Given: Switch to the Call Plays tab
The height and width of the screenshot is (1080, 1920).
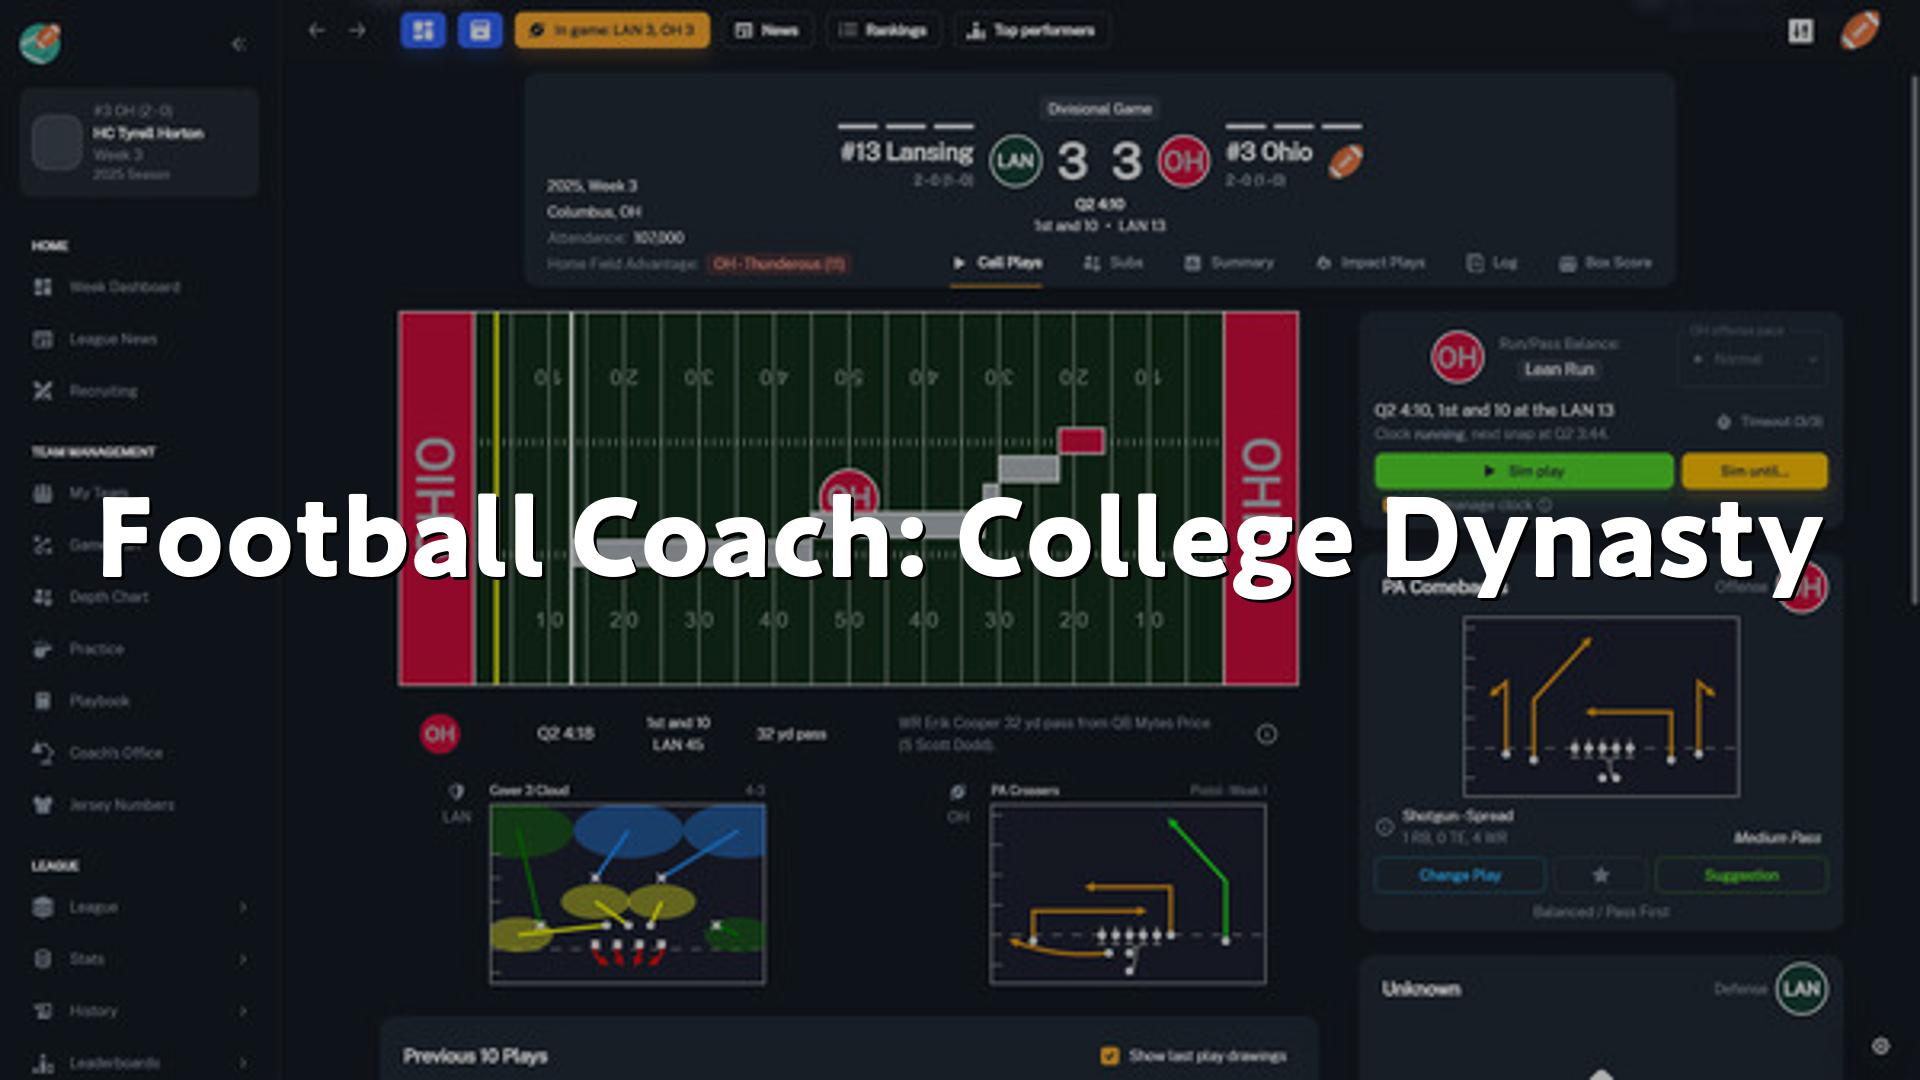Looking at the screenshot, I should coord(996,263).
